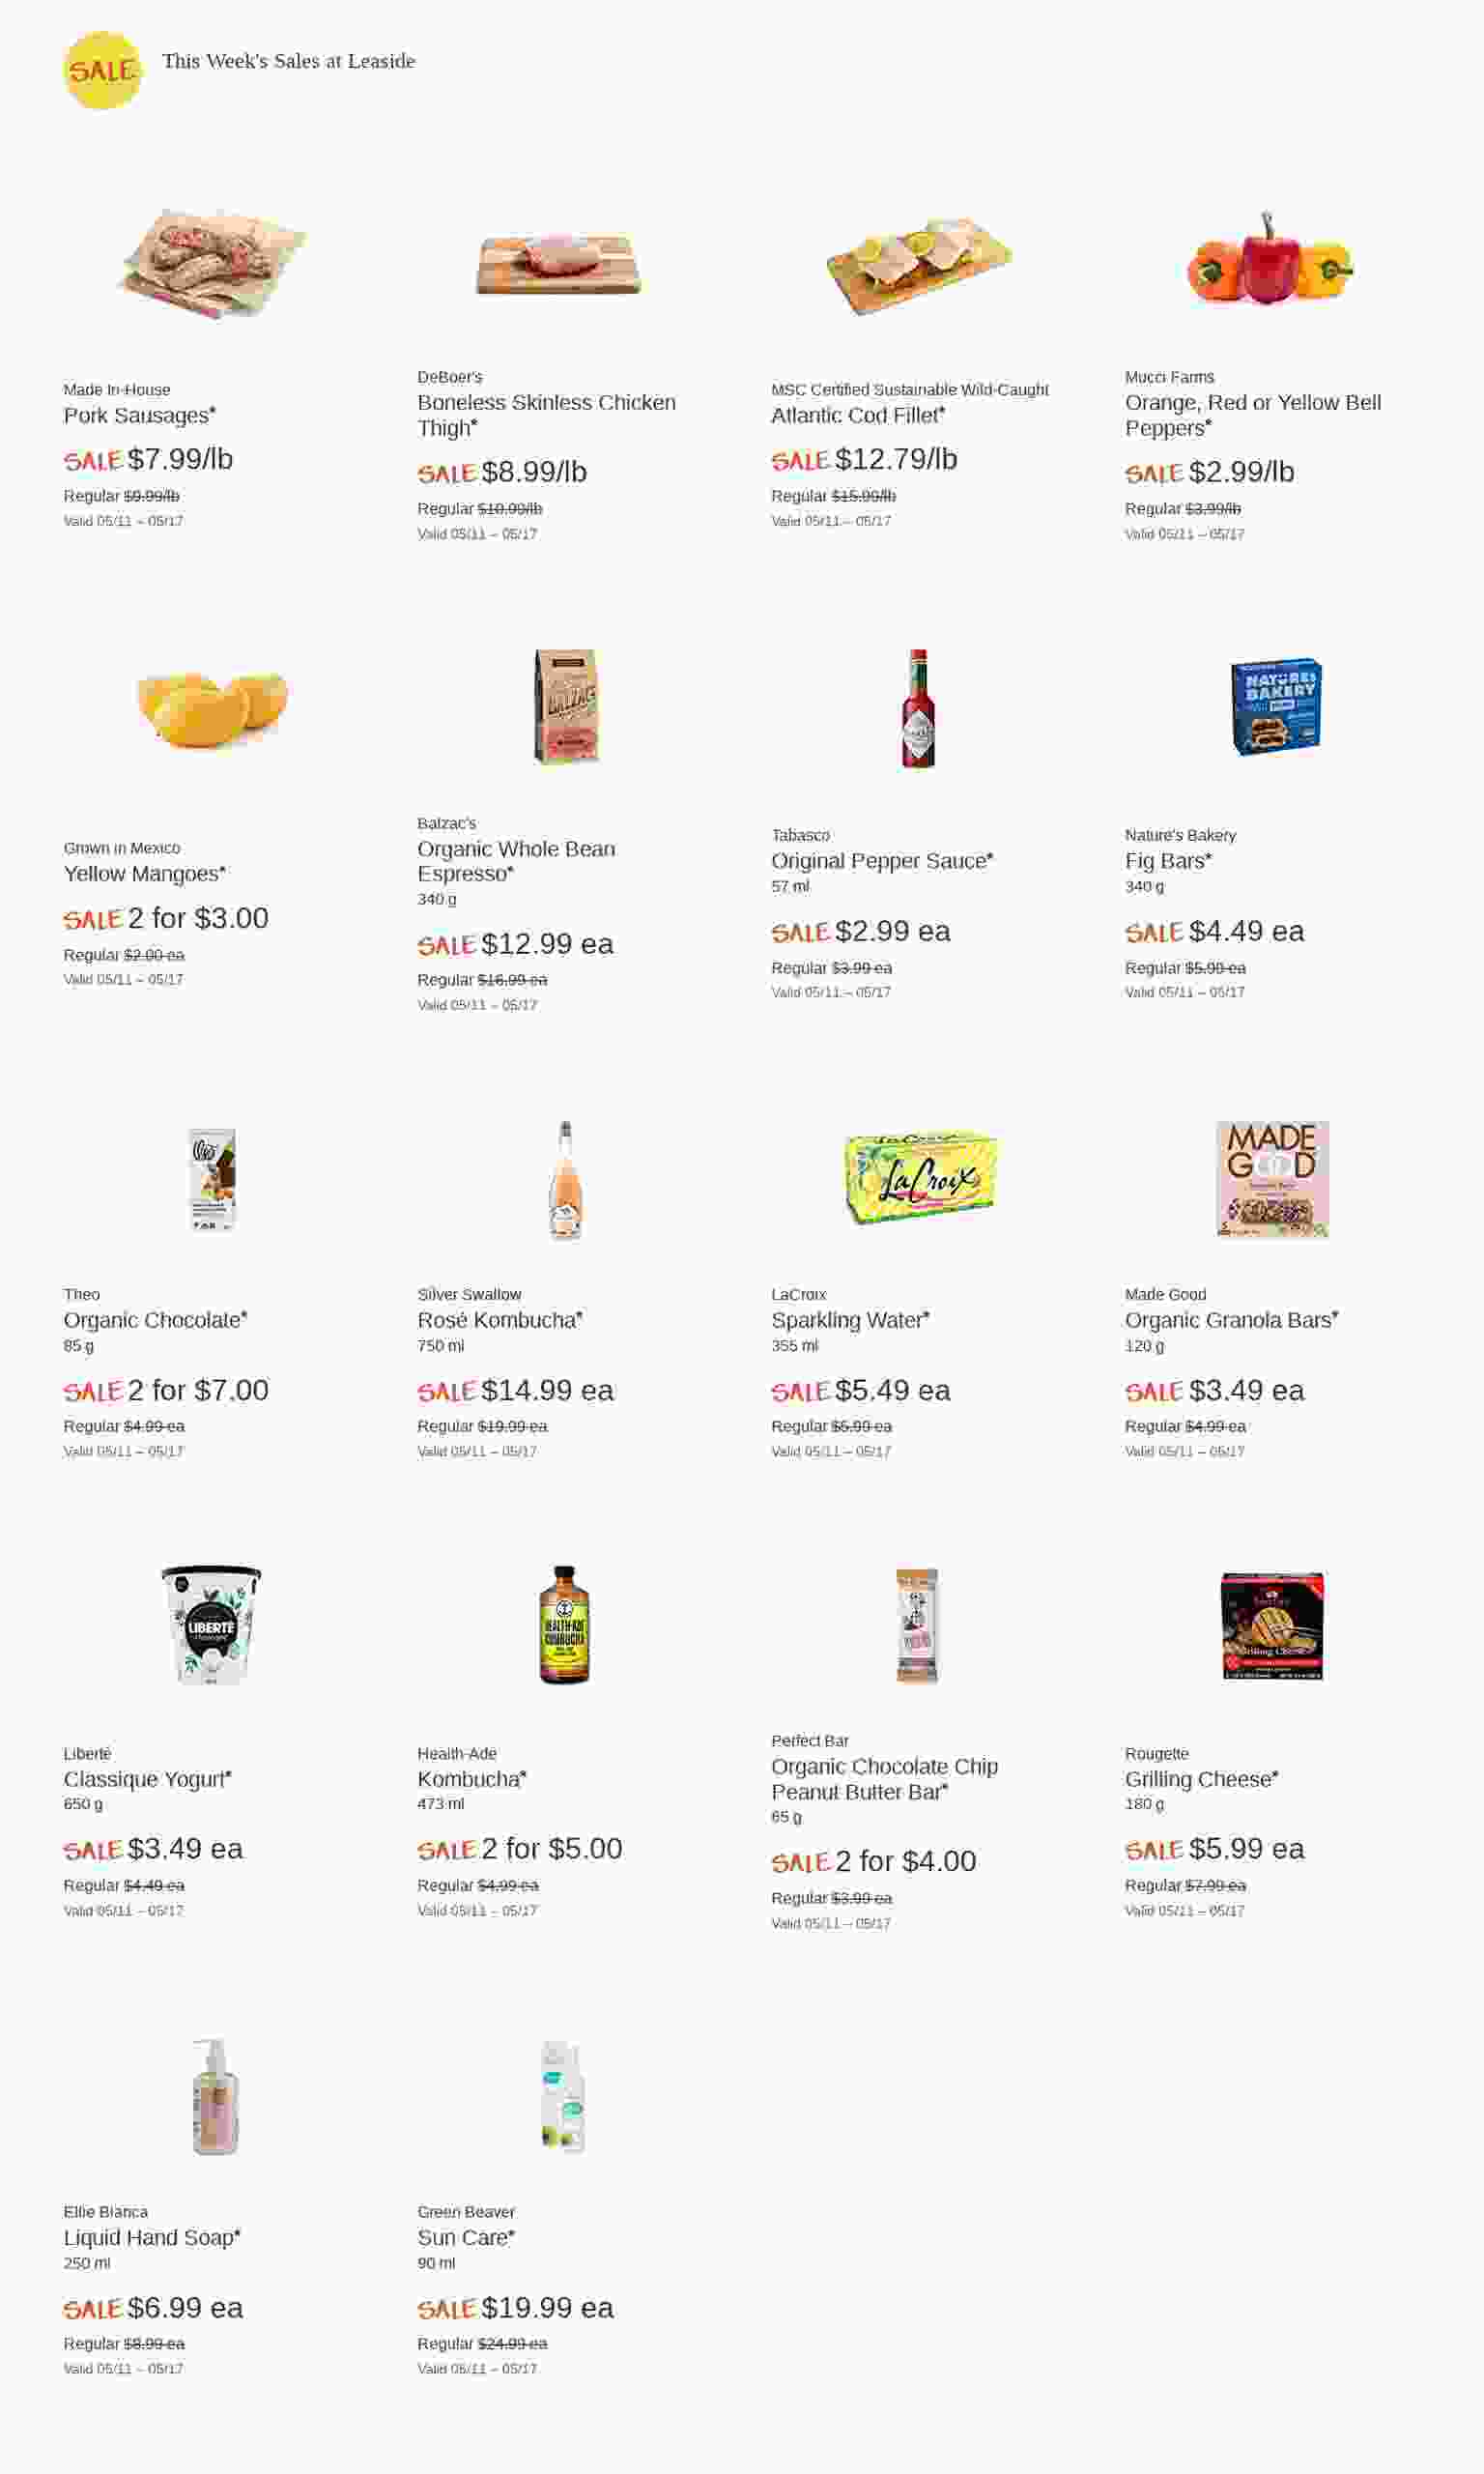This screenshot has height=2474, width=1484.
Task: Click the Health-Ade Kombucha bottle image
Action: click(564, 1624)
